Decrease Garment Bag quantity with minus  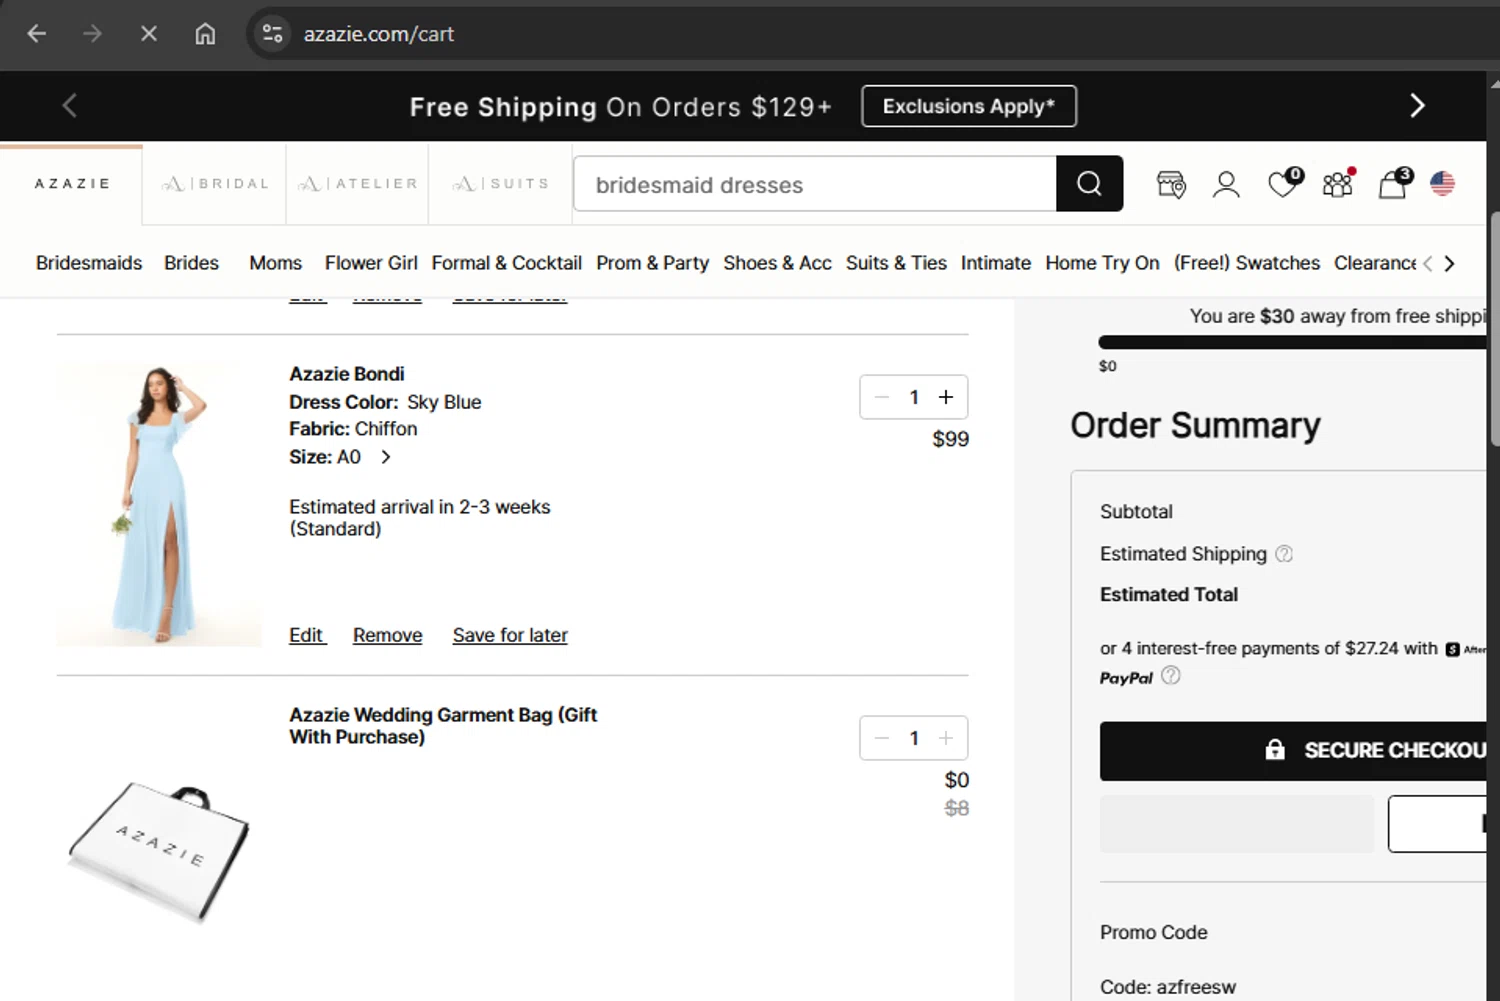(x=881, y=738)
